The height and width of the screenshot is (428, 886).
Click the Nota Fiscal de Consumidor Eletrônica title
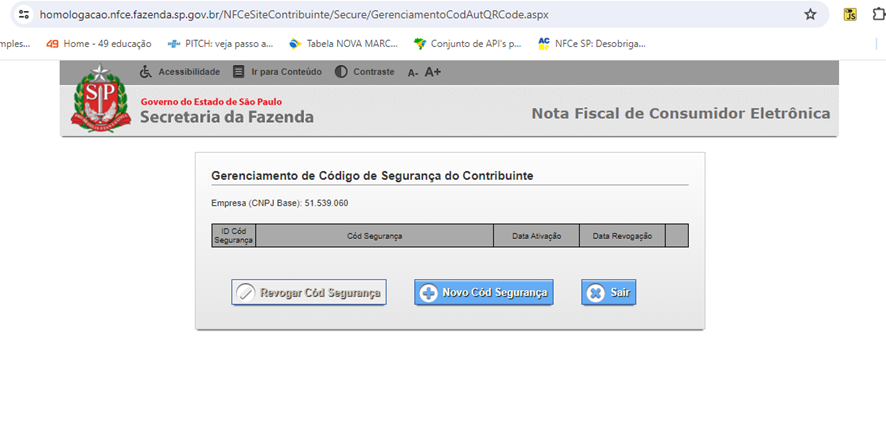tap(681, 114)
